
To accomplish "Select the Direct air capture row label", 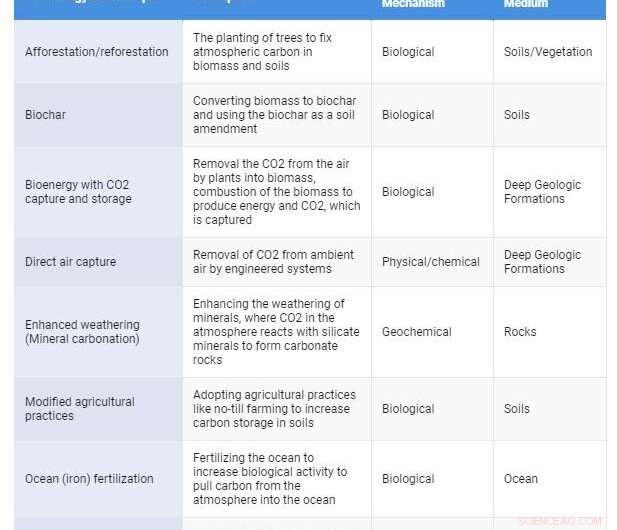I will (x=71, y=262).
